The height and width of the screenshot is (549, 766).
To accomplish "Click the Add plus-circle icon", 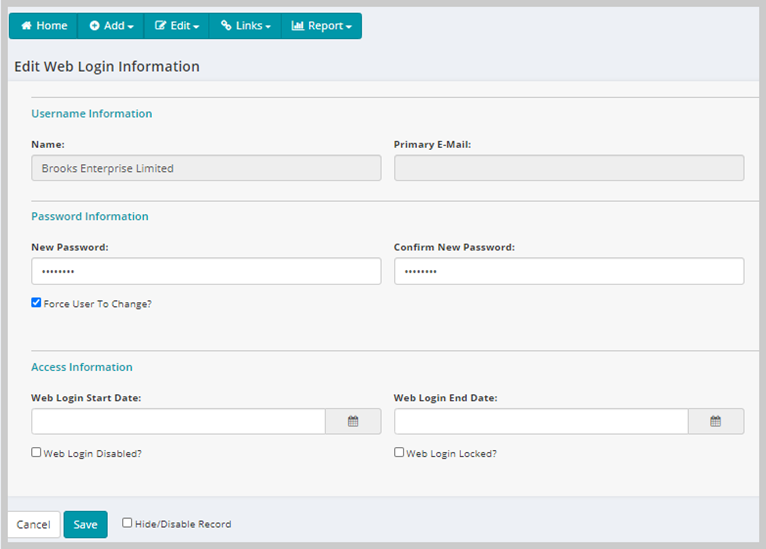I will 94,26.
